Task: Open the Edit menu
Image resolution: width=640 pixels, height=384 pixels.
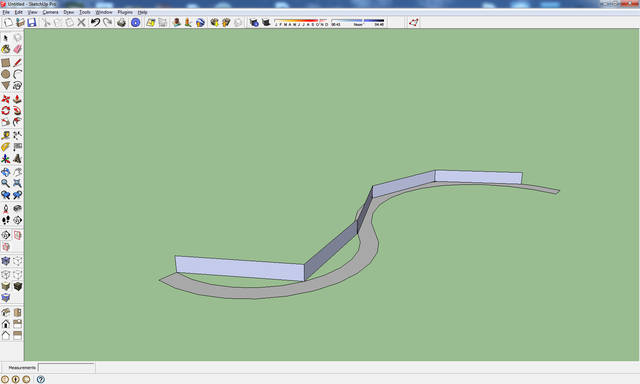Action: (18, 12)
